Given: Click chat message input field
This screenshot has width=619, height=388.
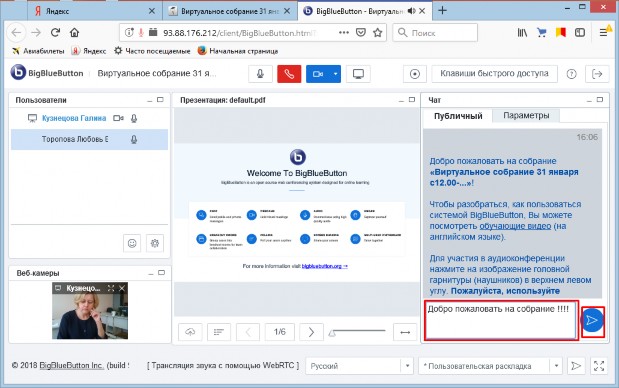Looking at the screenshot, I should pyautogui.click(x=501, y=320).
